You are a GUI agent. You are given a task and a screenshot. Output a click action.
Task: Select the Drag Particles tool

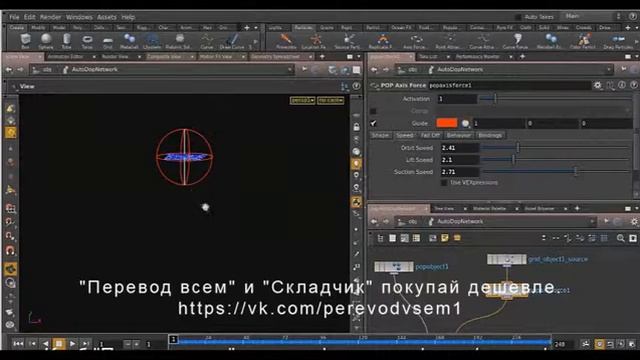coord(618,41)
